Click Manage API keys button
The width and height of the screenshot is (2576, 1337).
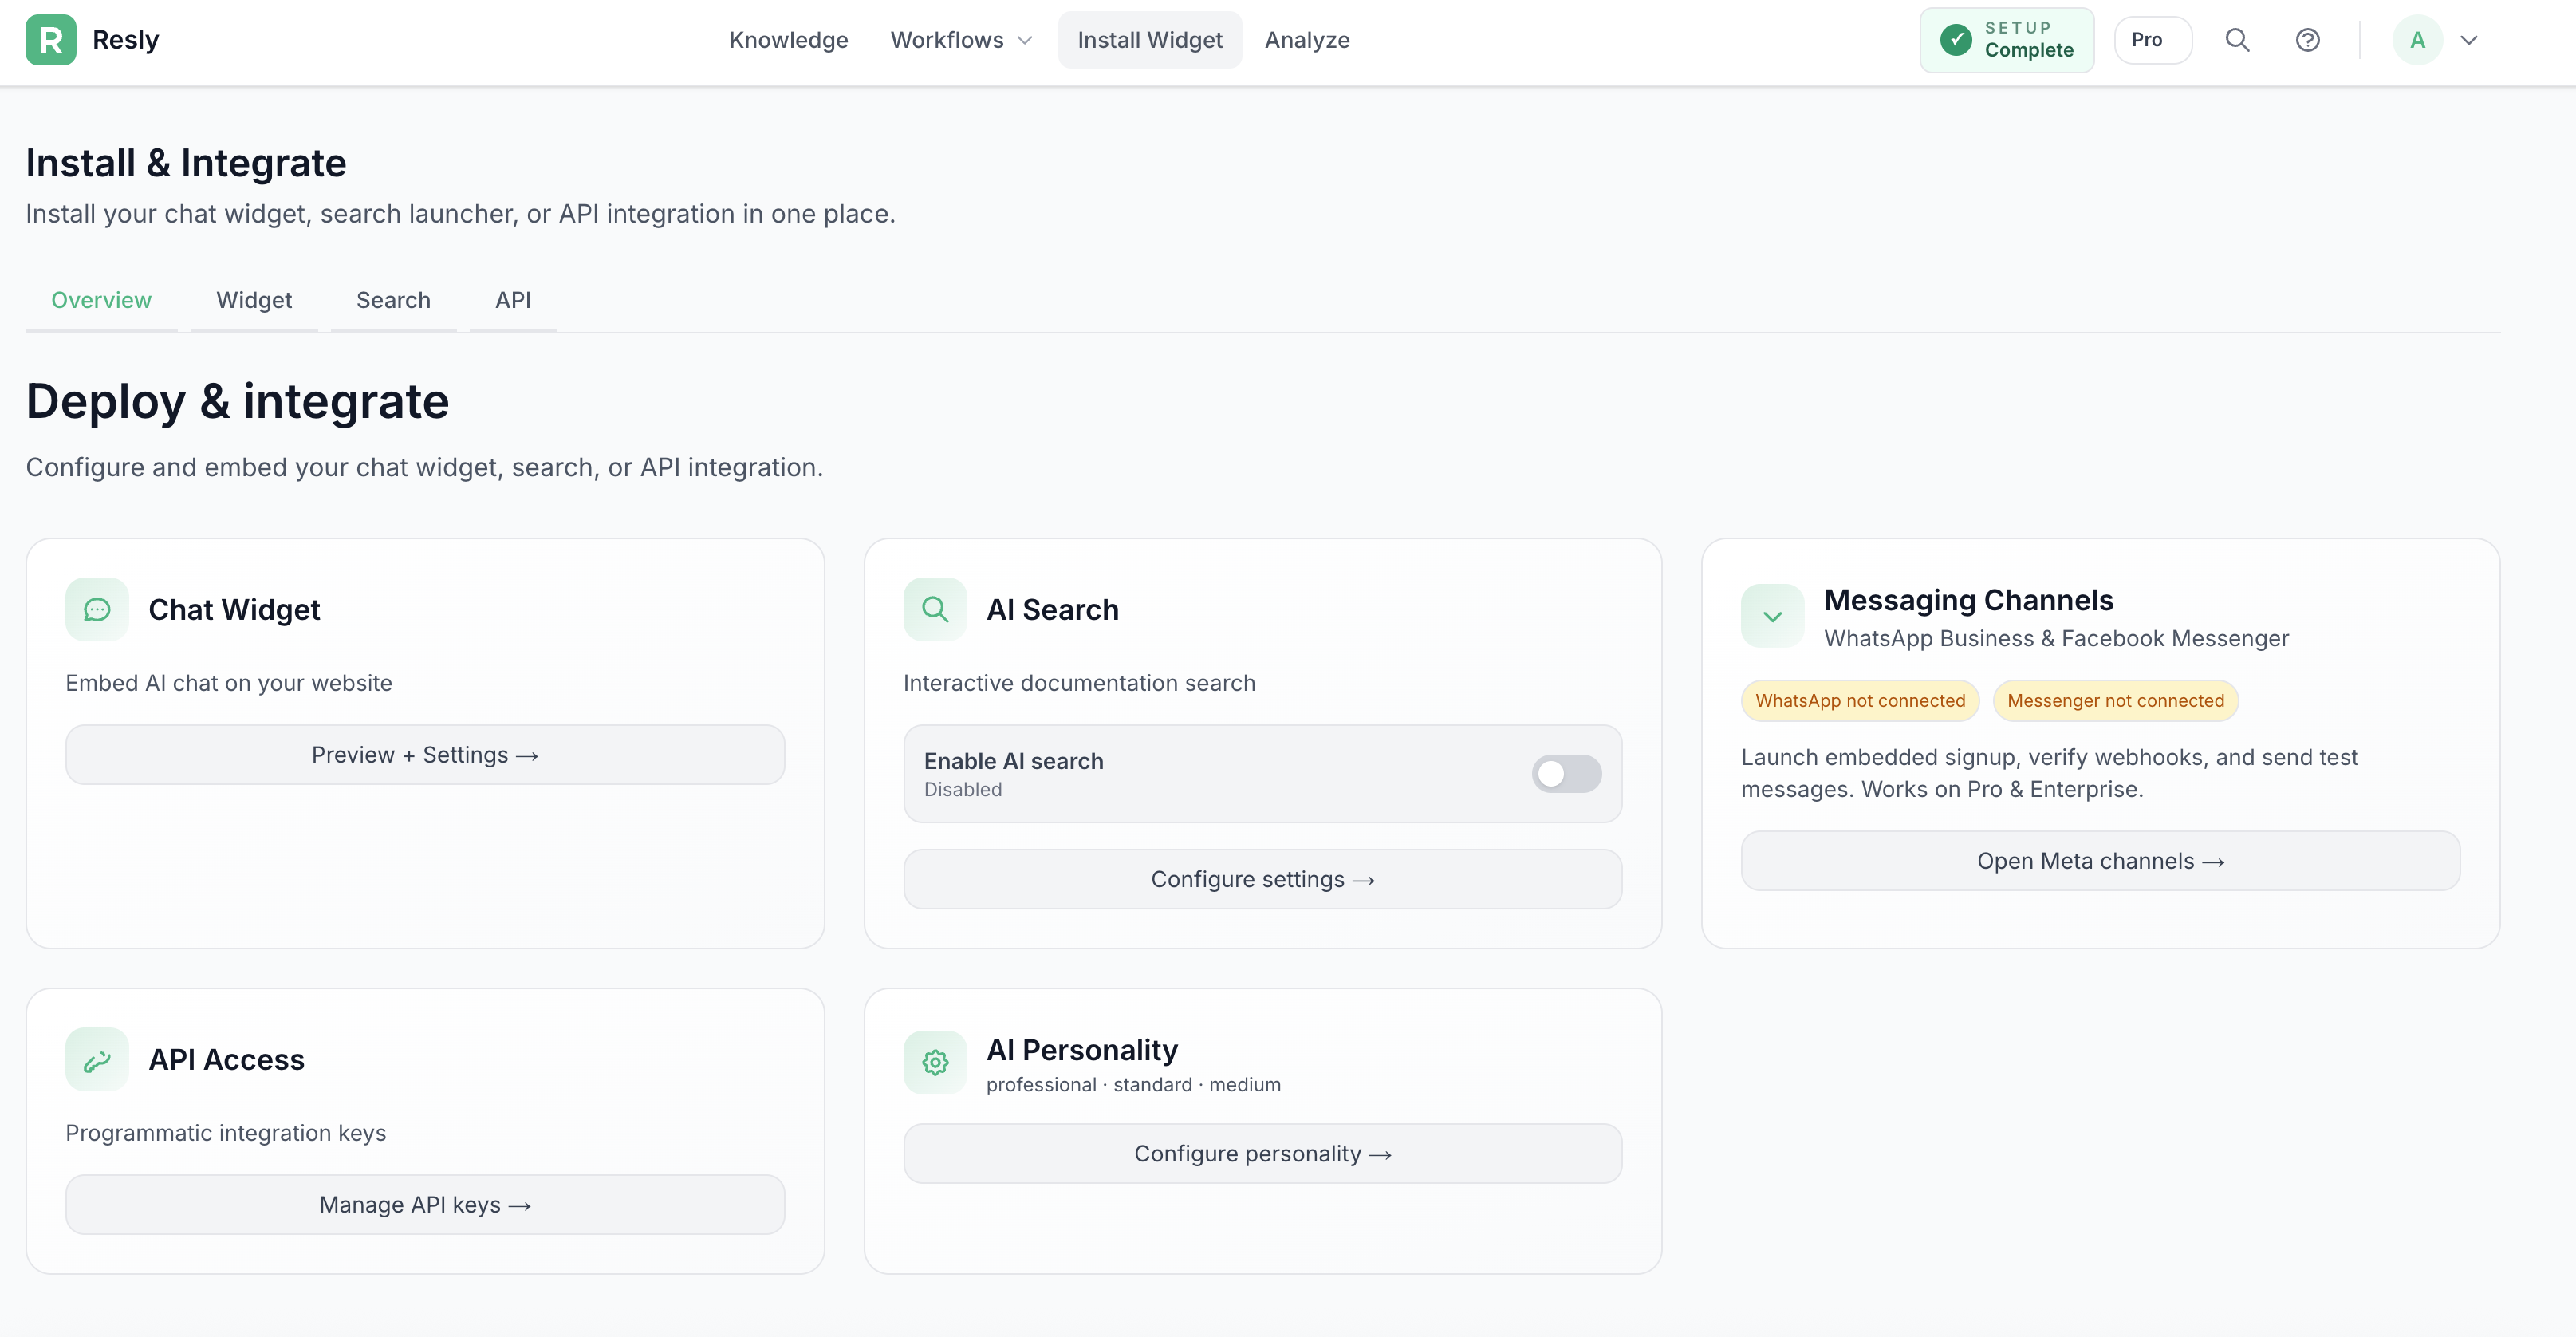[424, 1204]
